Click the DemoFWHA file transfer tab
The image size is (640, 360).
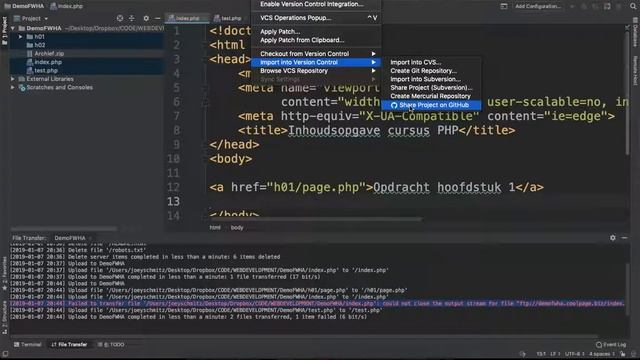[70, 238]
